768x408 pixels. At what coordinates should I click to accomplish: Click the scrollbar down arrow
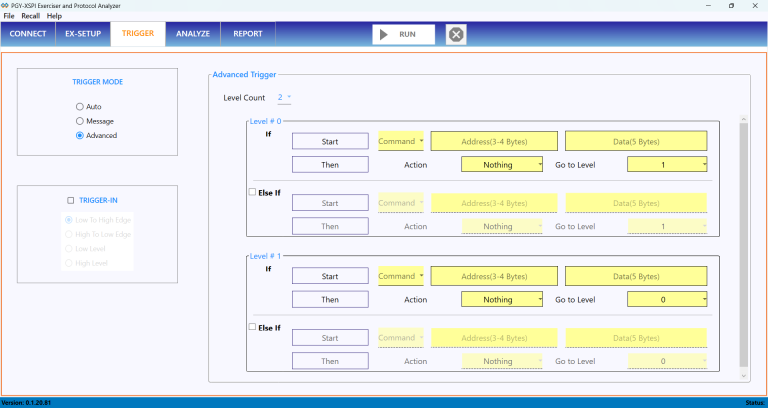click(744, 376)
